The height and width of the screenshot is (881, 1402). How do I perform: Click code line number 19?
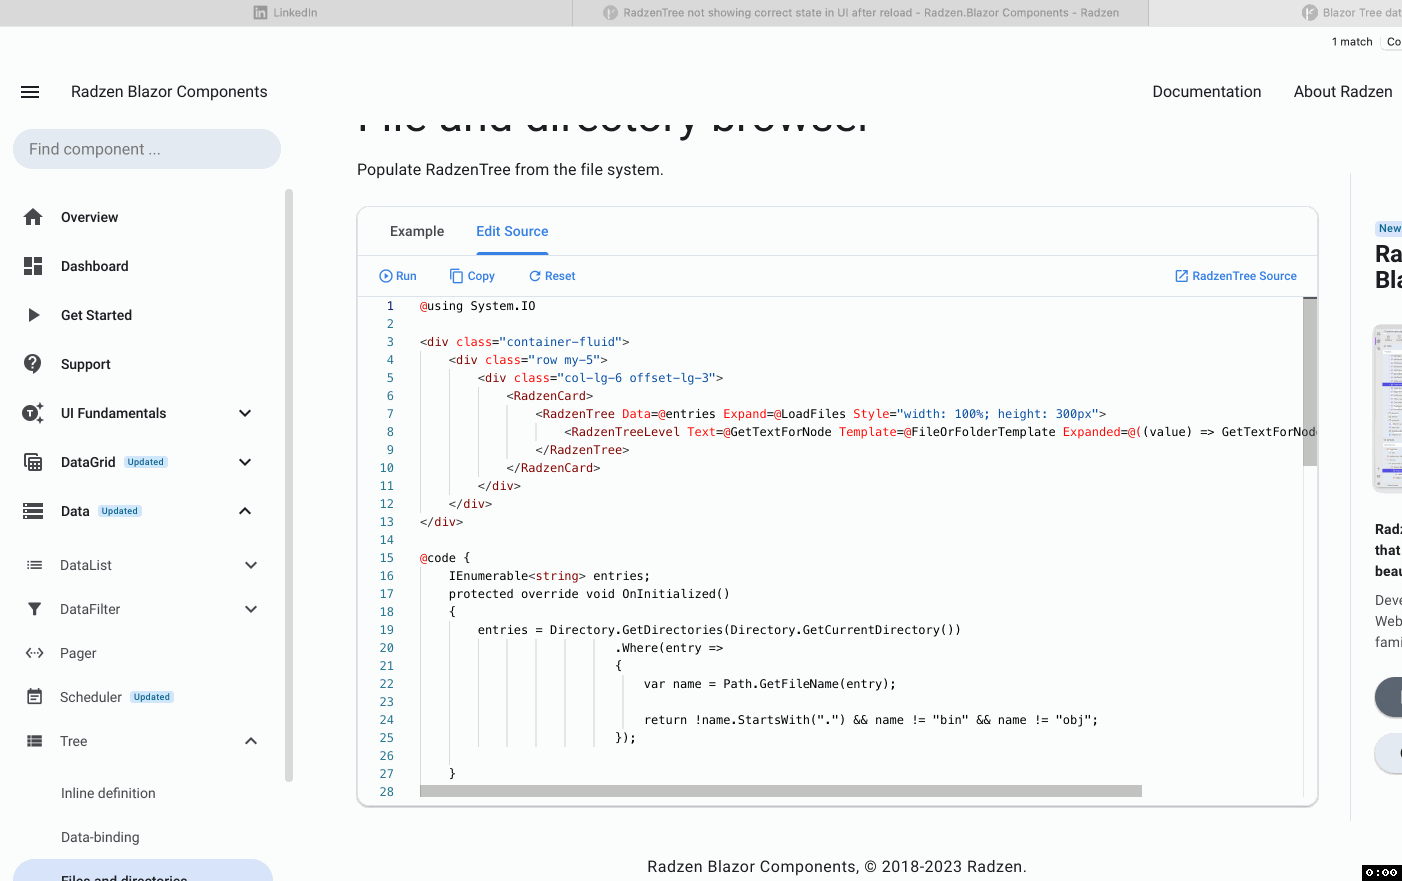(x=387, y=630)
